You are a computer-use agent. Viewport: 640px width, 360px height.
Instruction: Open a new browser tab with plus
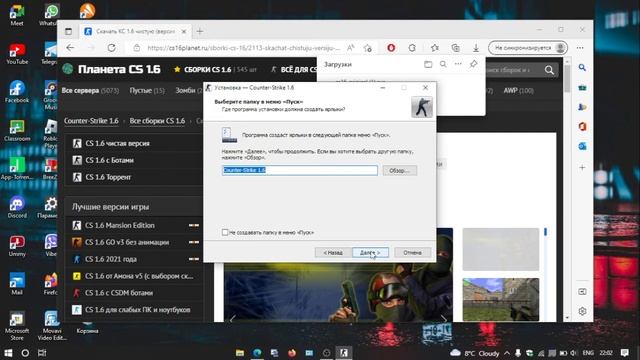pyautogui.click(x=200, y=31)
